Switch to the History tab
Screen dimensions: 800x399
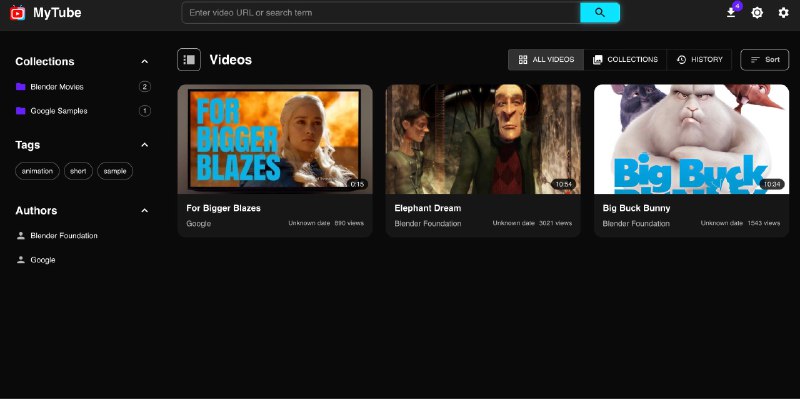[x=699, y=60]
